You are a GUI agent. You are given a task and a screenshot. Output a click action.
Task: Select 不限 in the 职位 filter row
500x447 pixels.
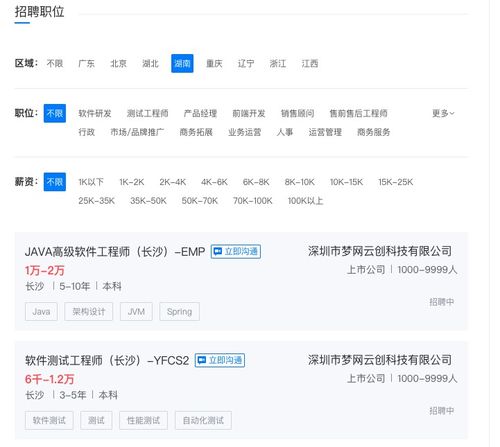tap(55, 113)
